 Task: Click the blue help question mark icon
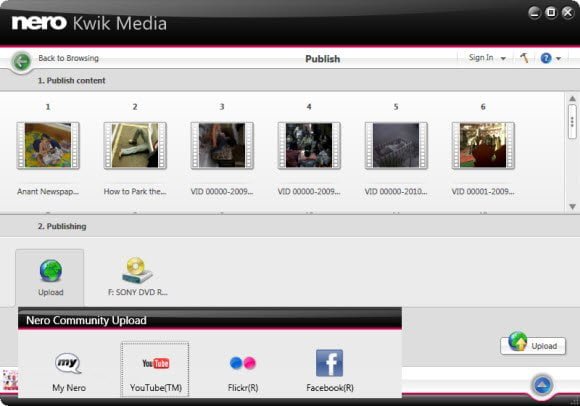point(546,58)
